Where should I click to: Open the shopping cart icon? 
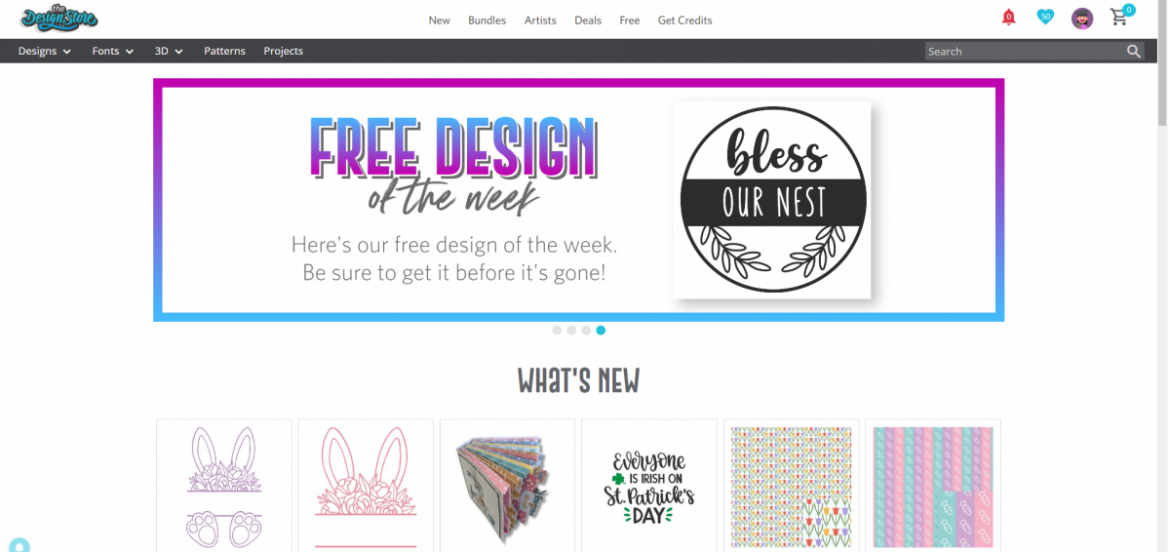pyautogui.click(x=1121, y=16)
